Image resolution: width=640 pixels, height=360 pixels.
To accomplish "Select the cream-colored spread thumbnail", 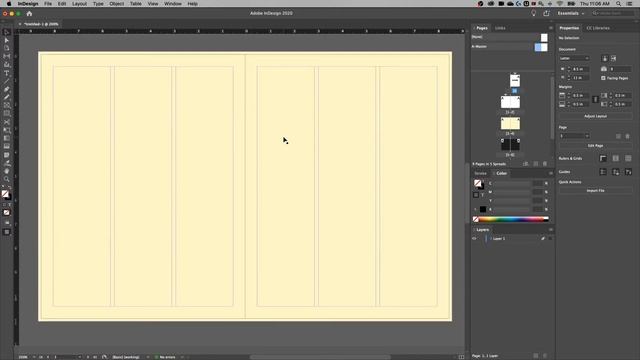I will click(x=510, y=124).
